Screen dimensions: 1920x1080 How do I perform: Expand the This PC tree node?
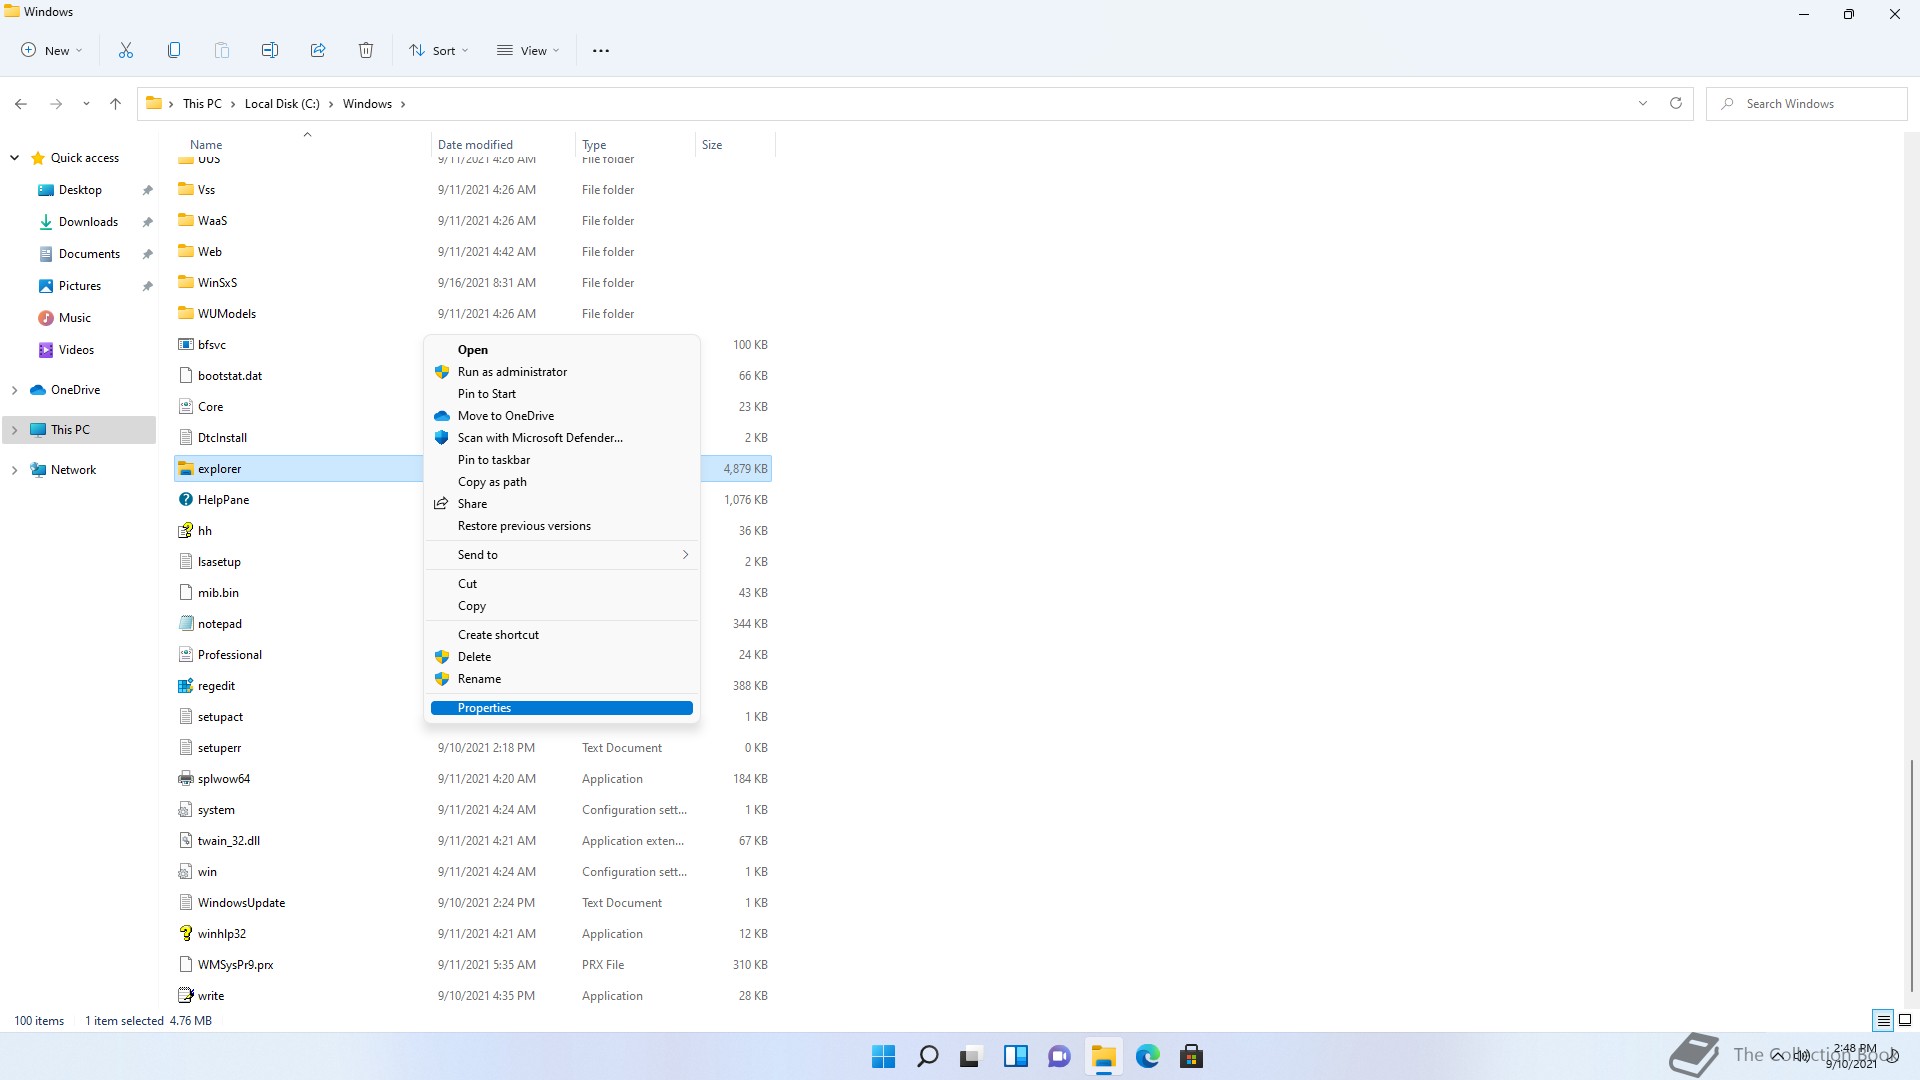tap(14, 430)
